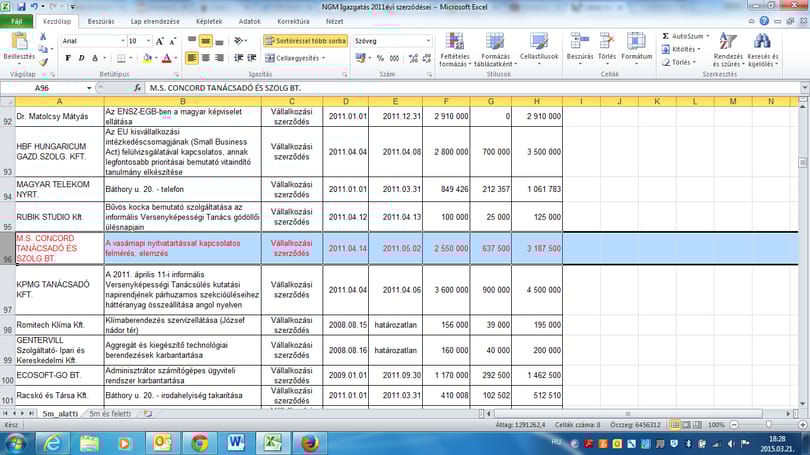This screenshot has width=810, height=455.
Task: Open Format as Table (Formázás táblázatként)
Action: coord(495,50)
